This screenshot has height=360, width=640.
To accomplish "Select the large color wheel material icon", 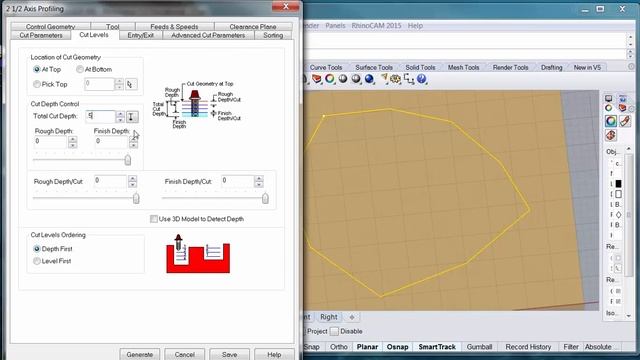I will point(611,121).
